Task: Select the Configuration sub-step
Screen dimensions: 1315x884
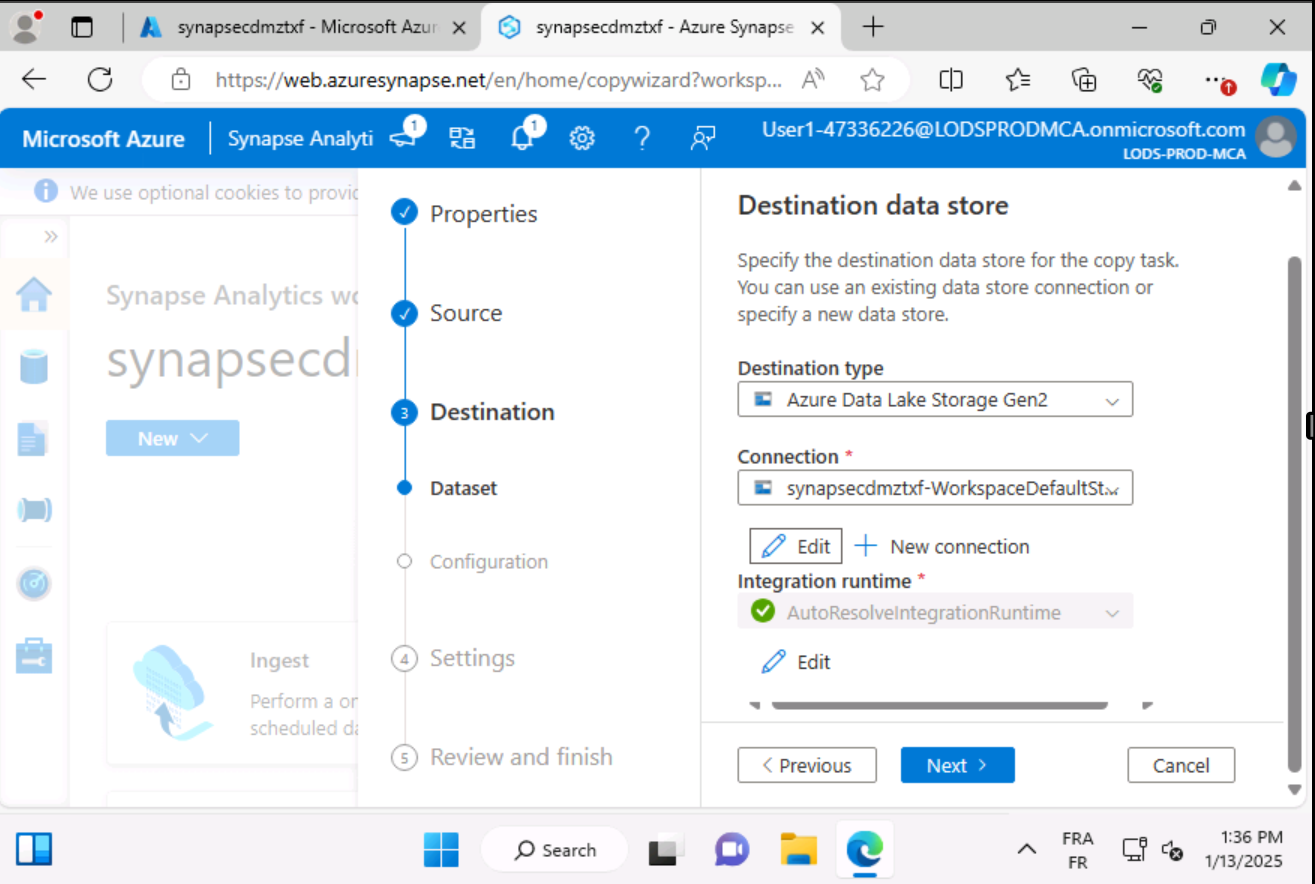Action: tap(489, 562)
